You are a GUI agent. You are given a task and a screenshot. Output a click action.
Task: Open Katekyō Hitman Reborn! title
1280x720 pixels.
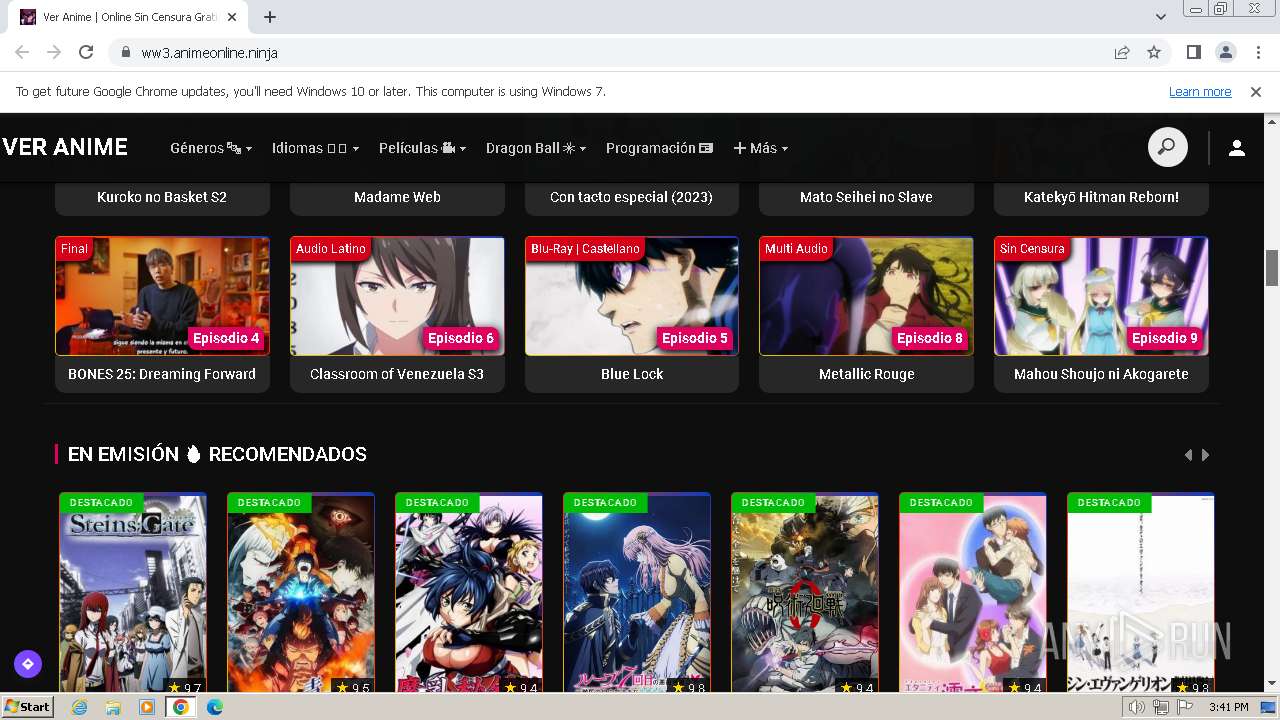coord(1101,197)
